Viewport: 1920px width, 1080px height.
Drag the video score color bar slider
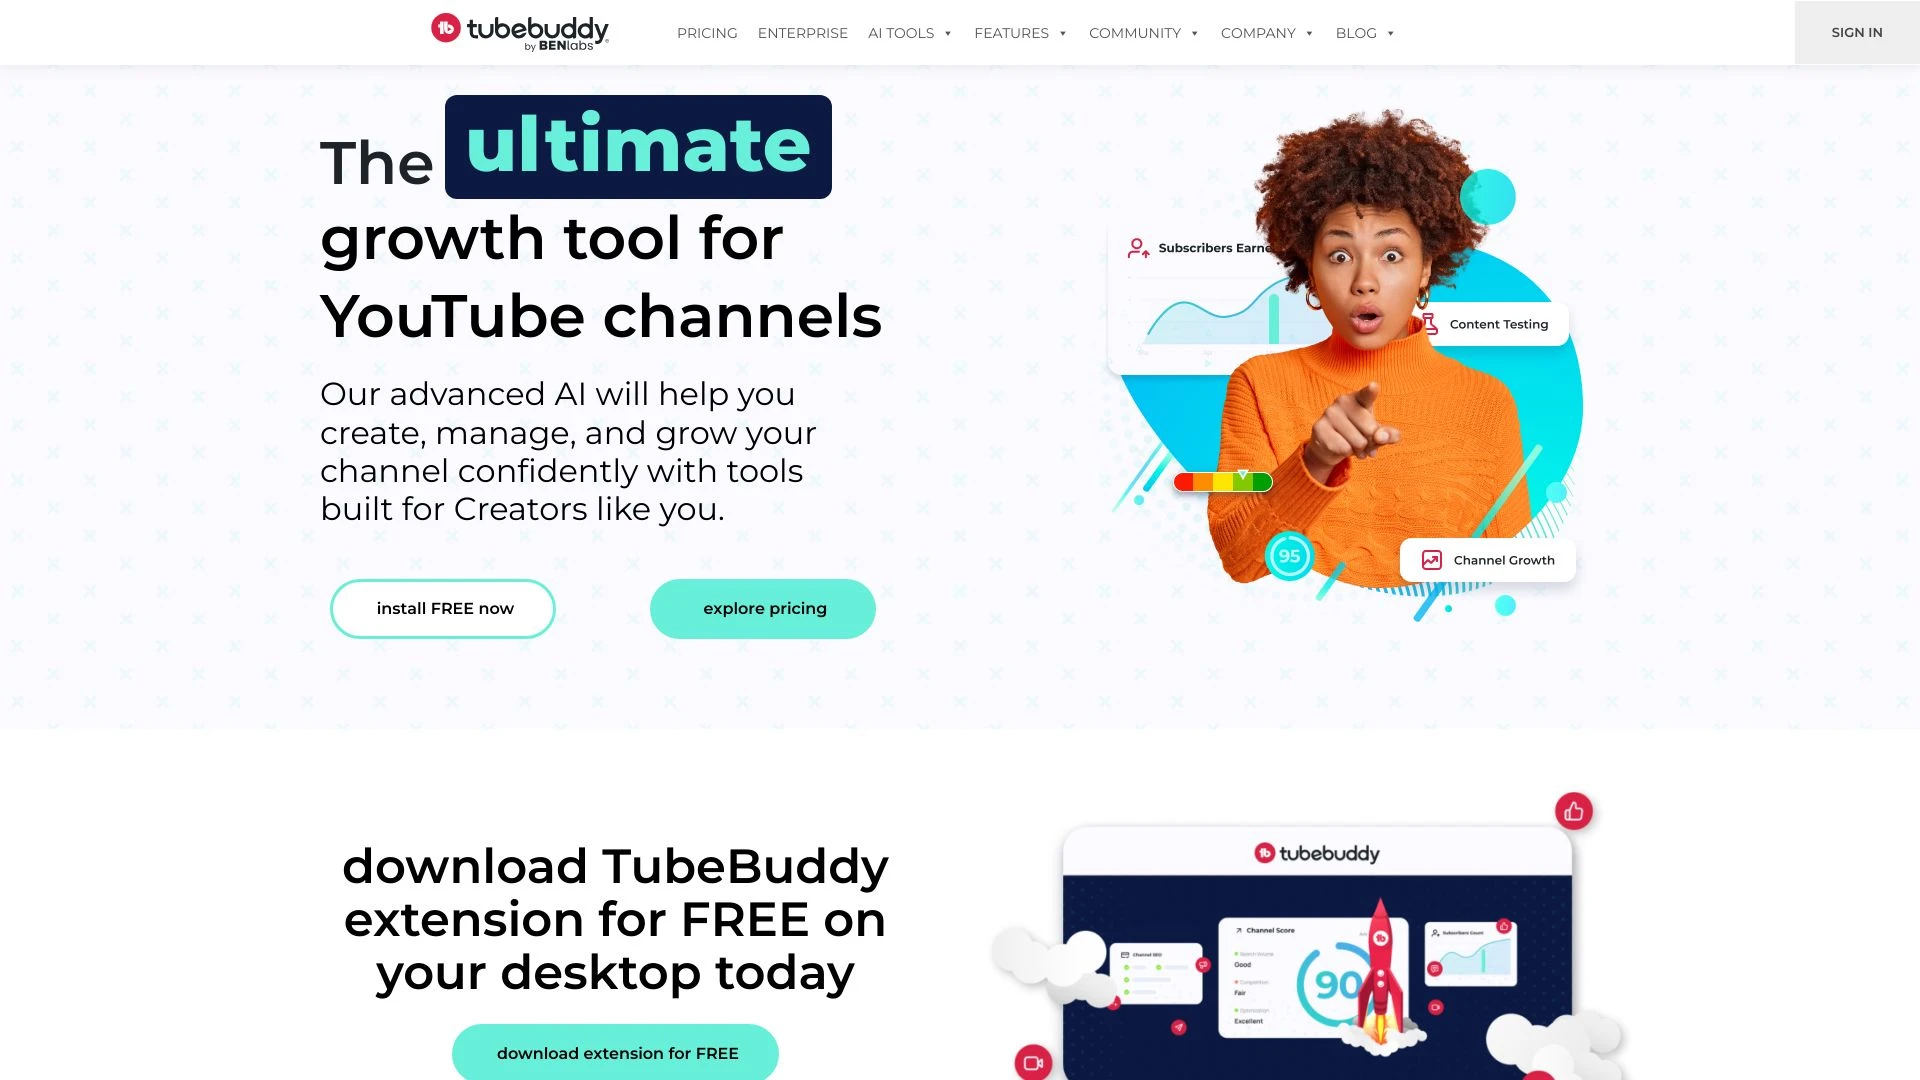(1238, 475)
